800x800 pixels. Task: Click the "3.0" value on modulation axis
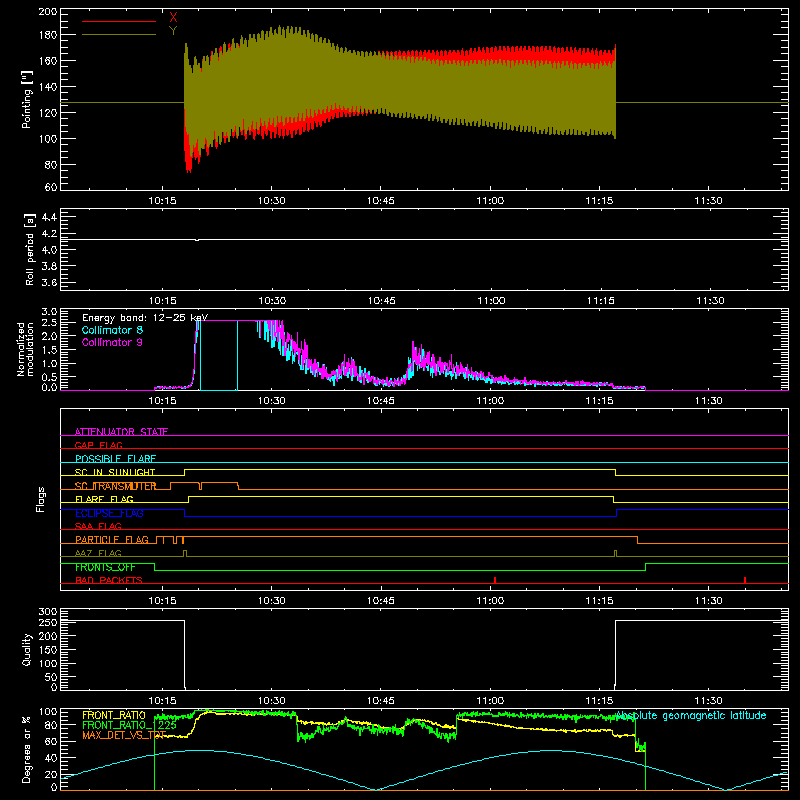(49, 312)
